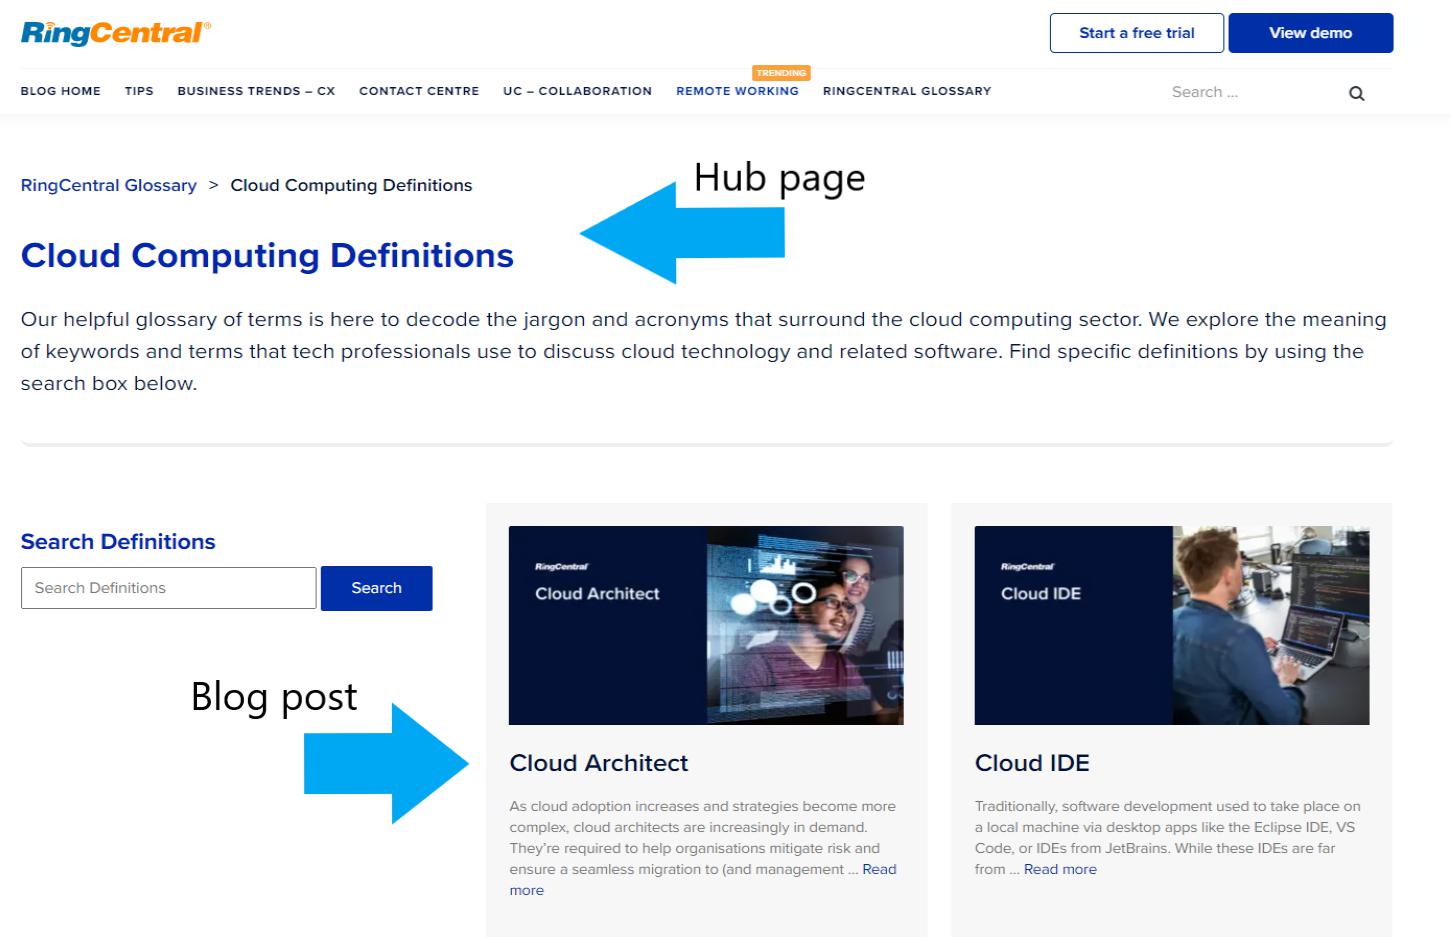Click the Start a free trial button
1451x937 pixels.
(1136, 32)
